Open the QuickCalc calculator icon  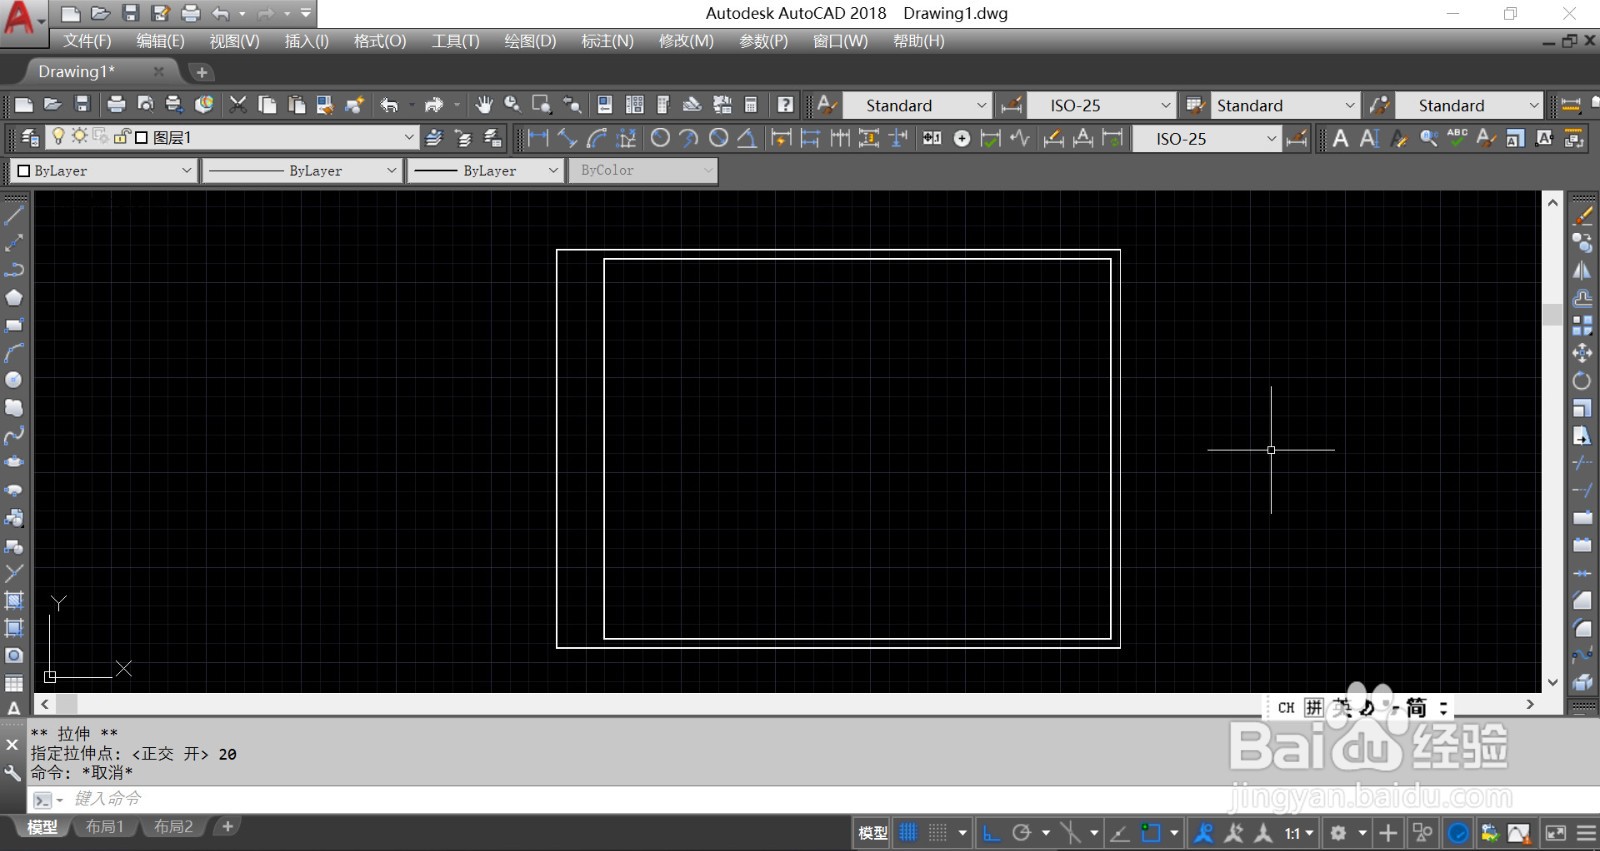[x=751, y=105]
